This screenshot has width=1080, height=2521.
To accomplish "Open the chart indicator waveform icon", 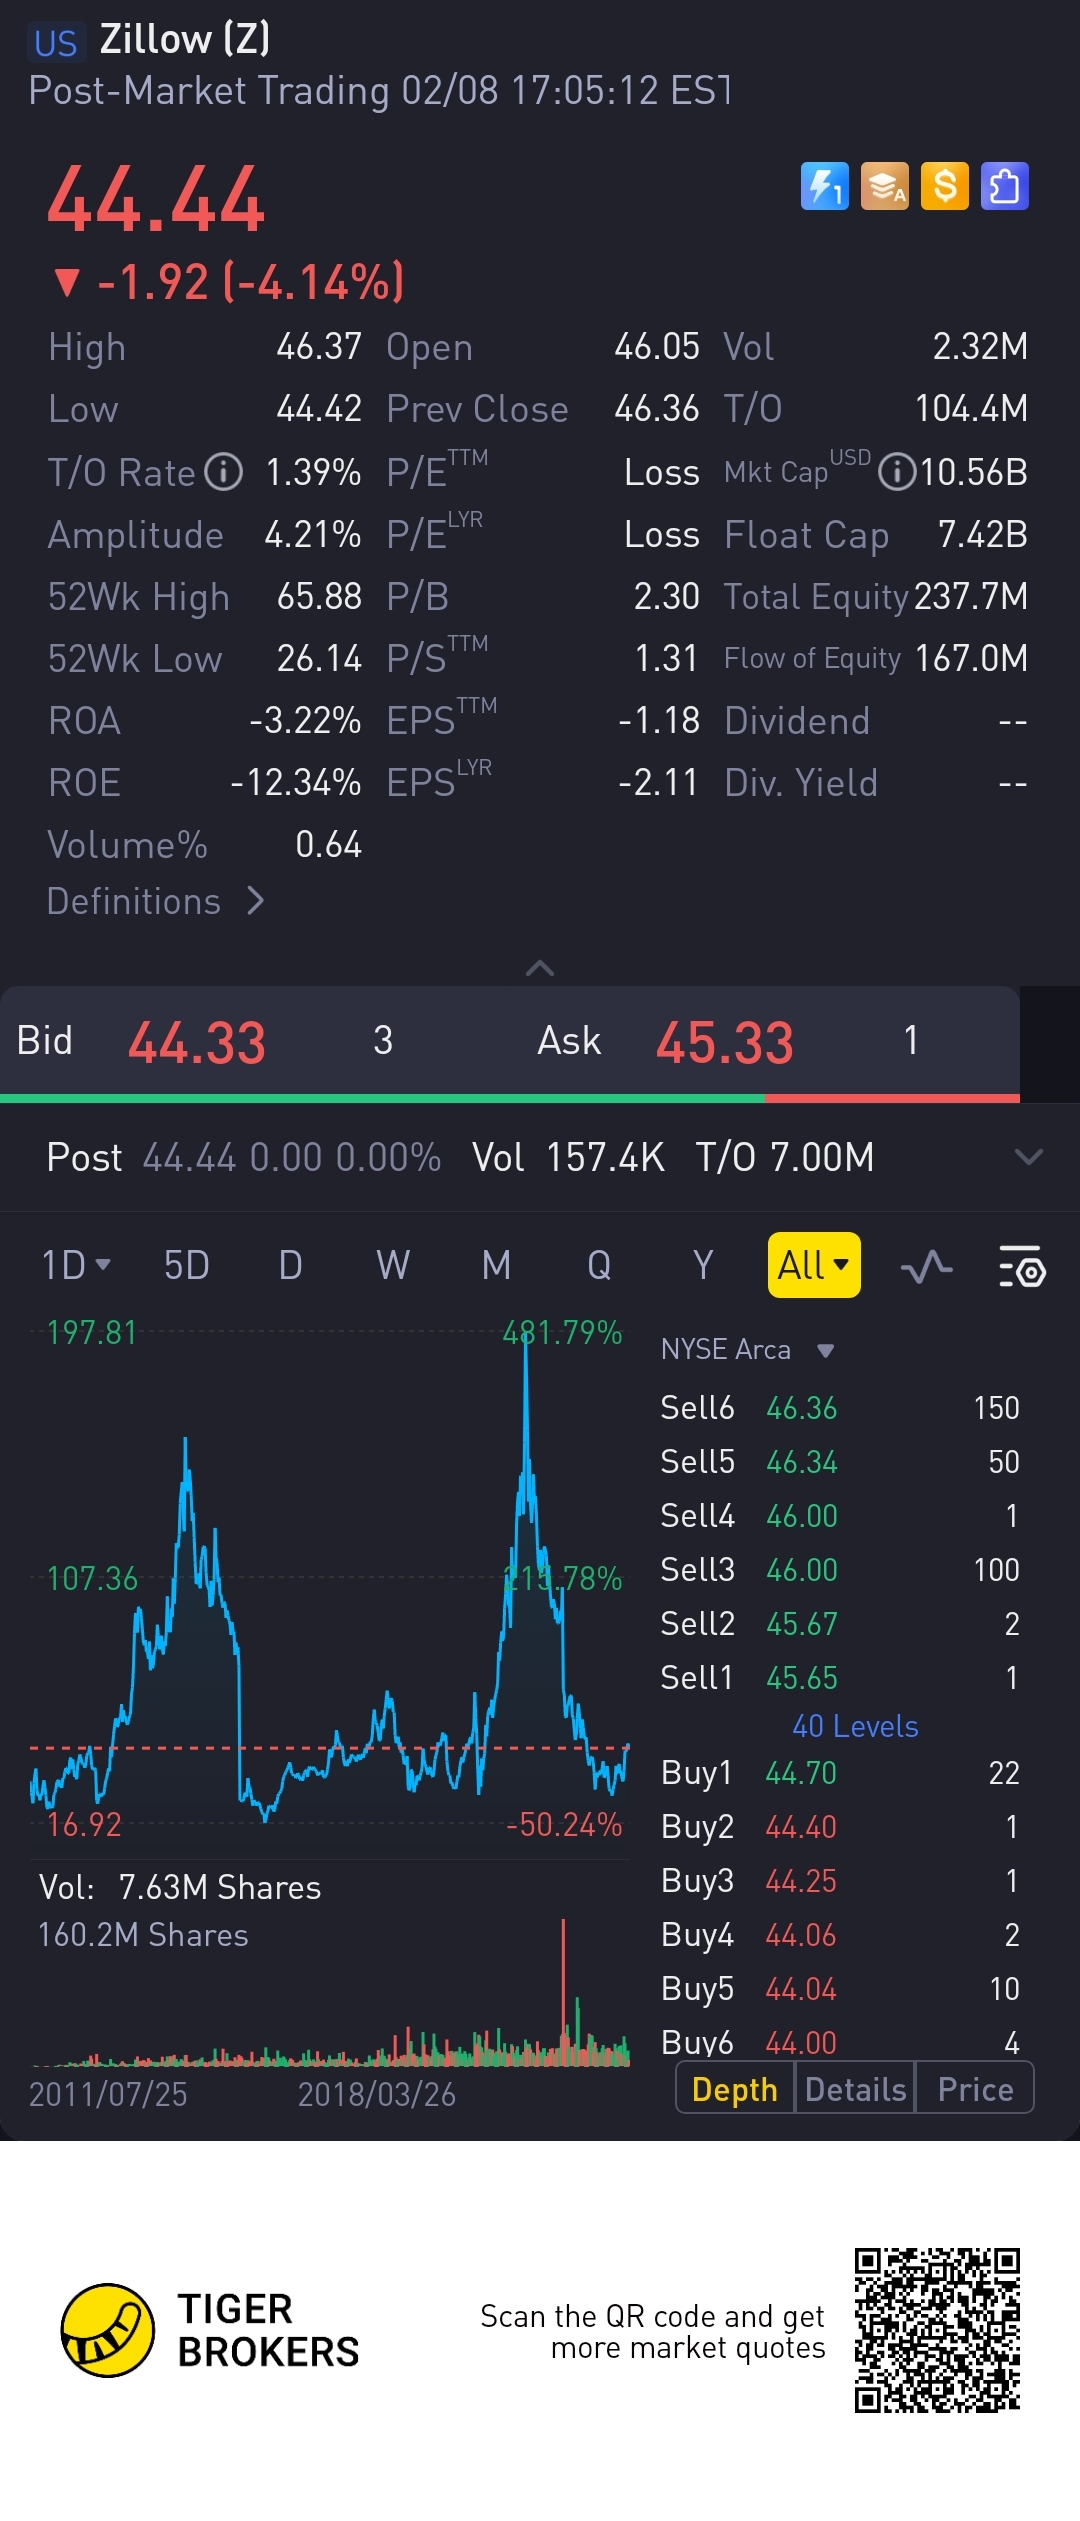I will point(926,1266).
